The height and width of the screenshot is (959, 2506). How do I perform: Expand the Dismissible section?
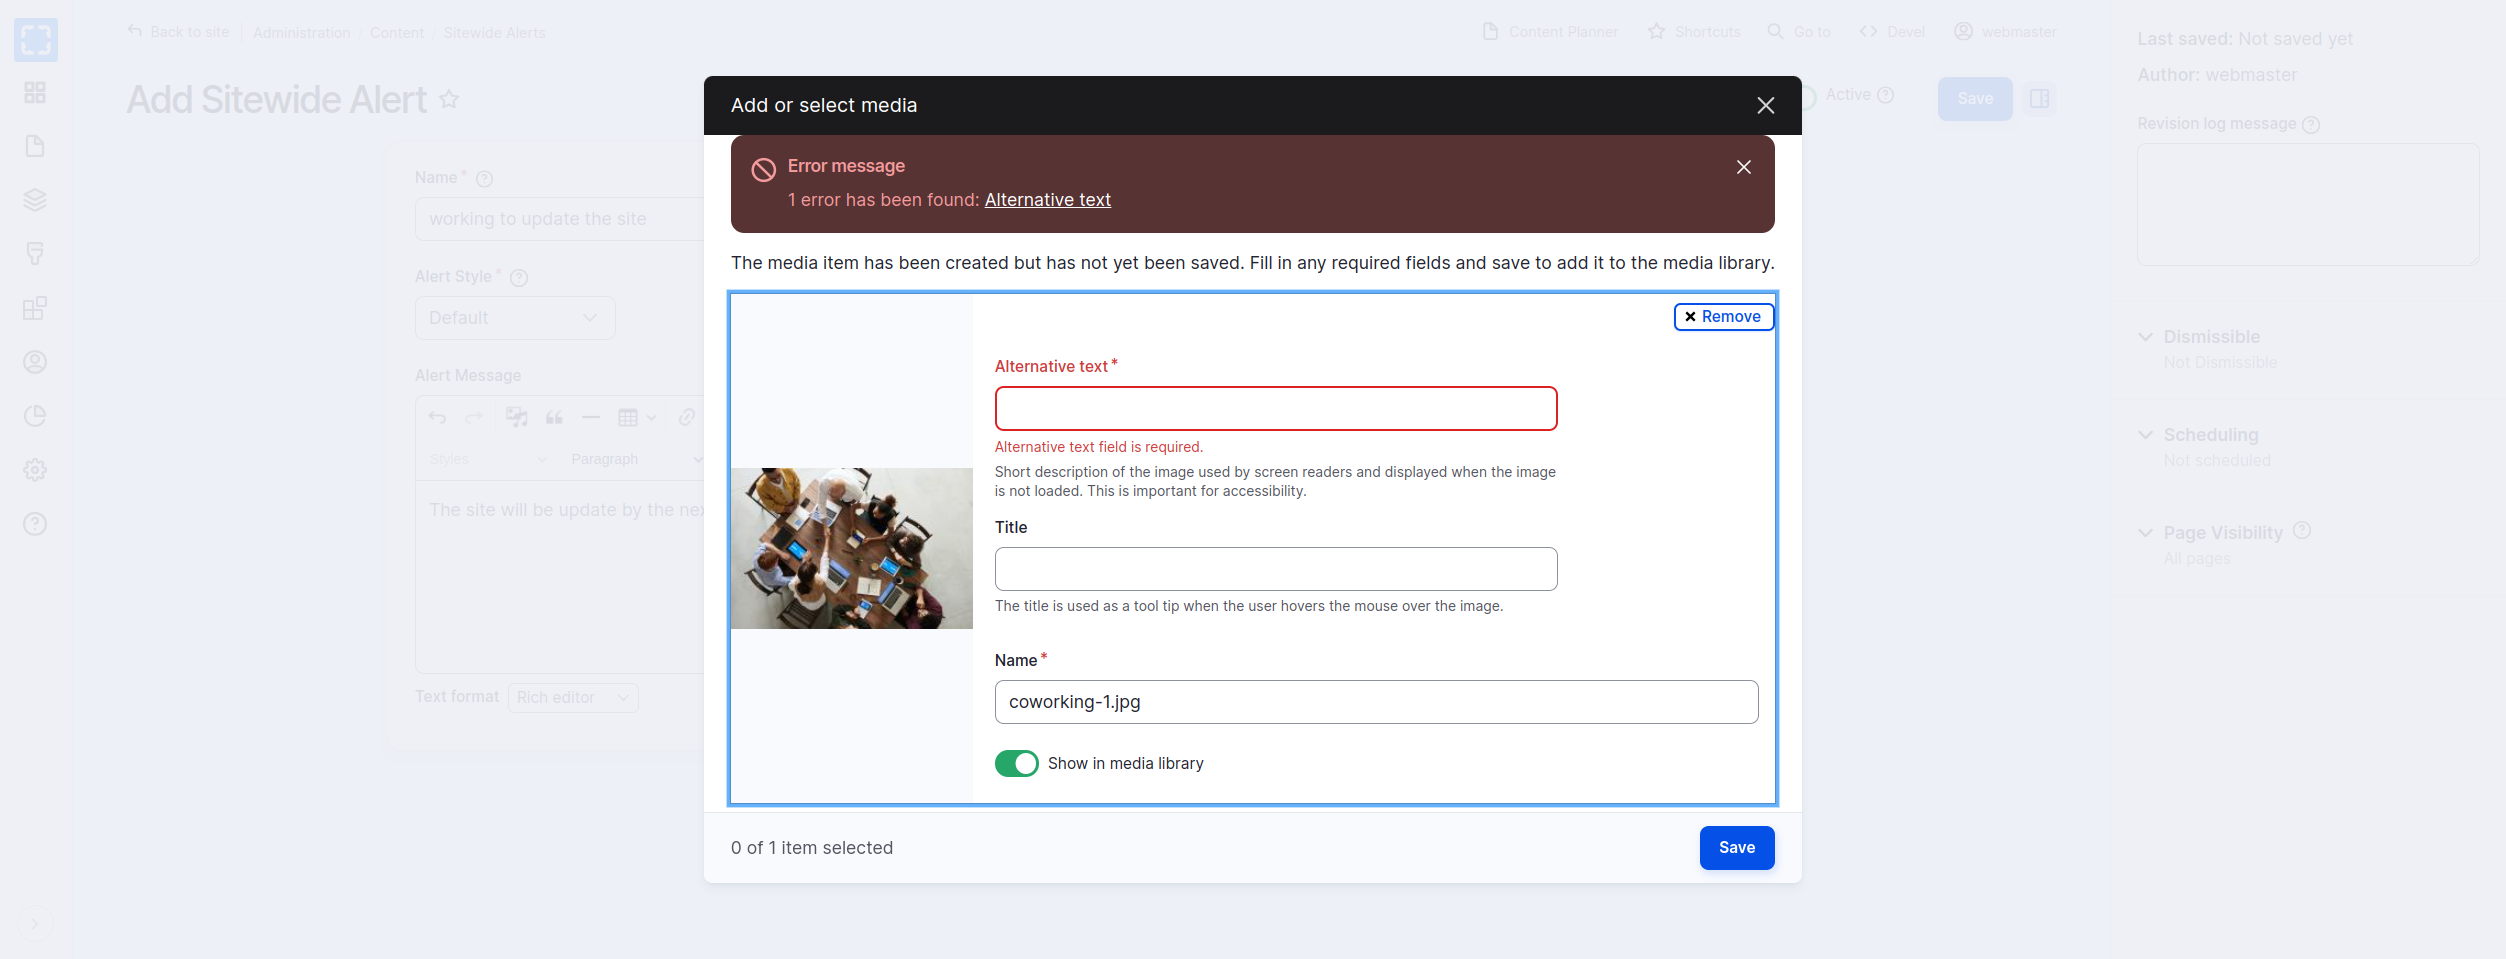pyautogui.click(x=2210, y=337)
